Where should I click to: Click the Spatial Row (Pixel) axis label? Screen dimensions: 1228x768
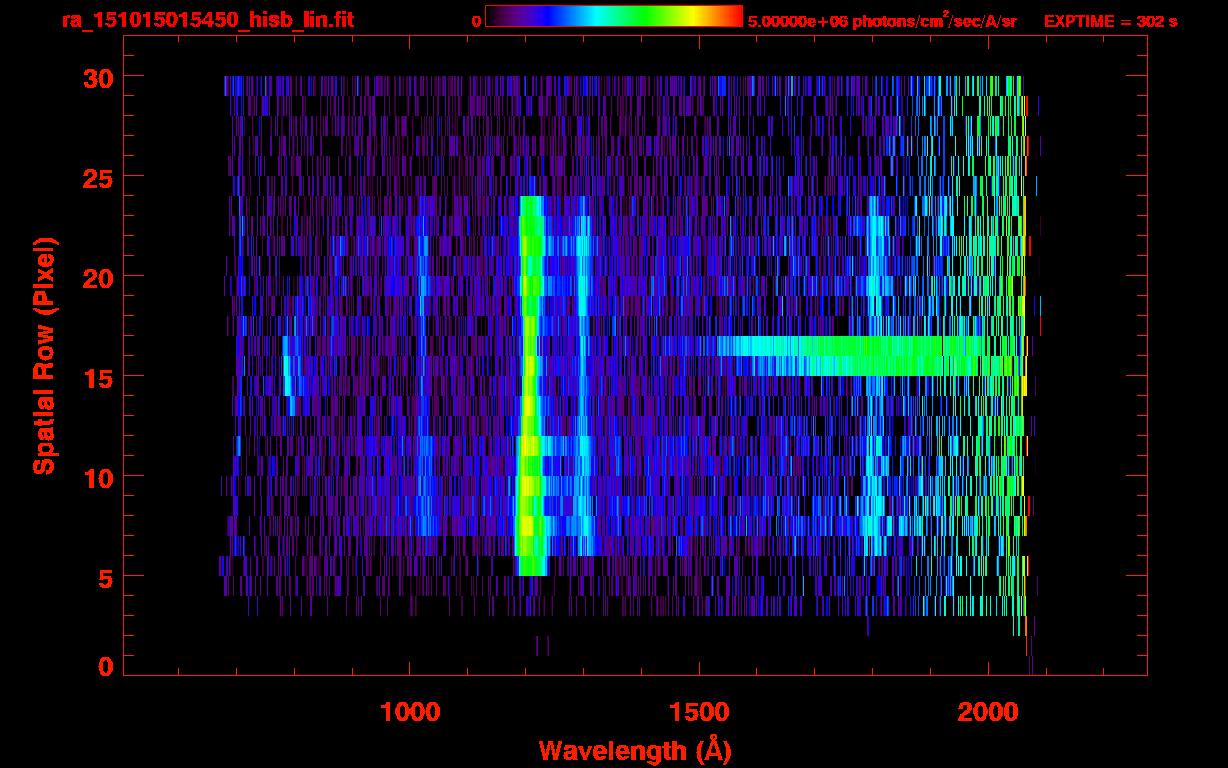[x=43, y=356]
